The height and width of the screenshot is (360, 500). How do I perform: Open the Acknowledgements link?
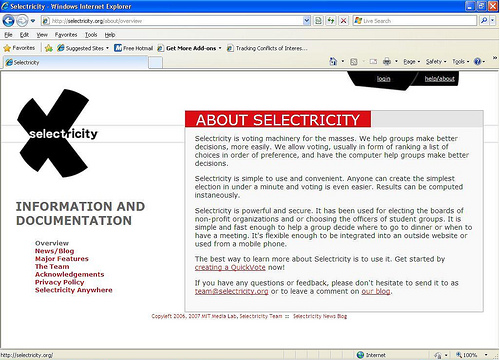(70, 274)
